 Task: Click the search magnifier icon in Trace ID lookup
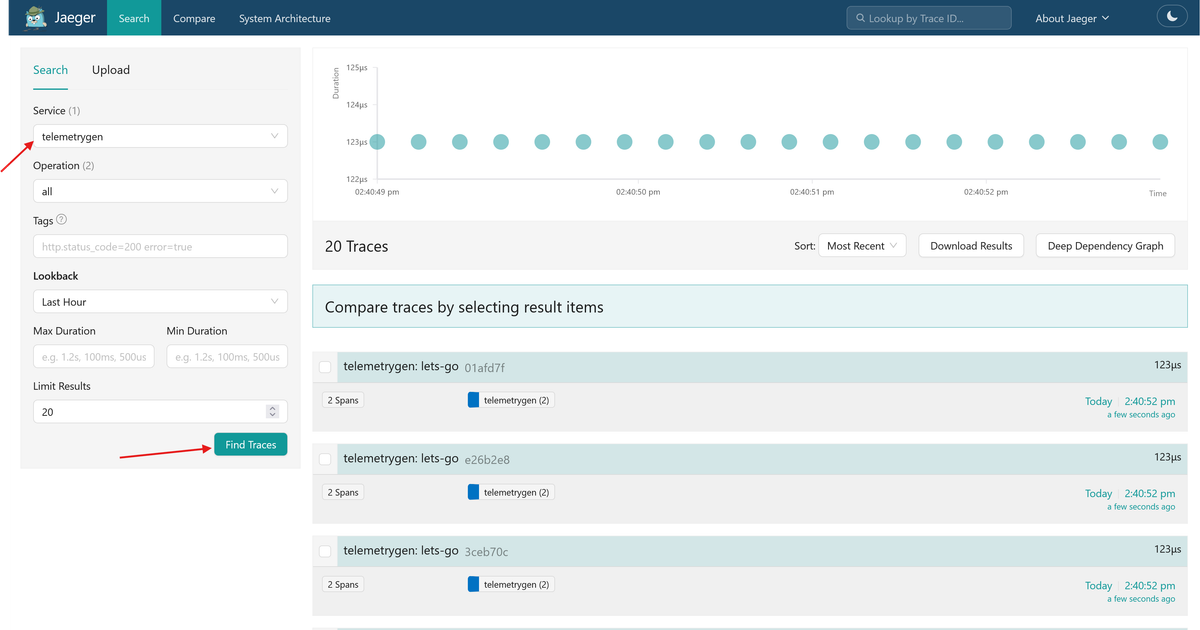(x=859, y=18)
